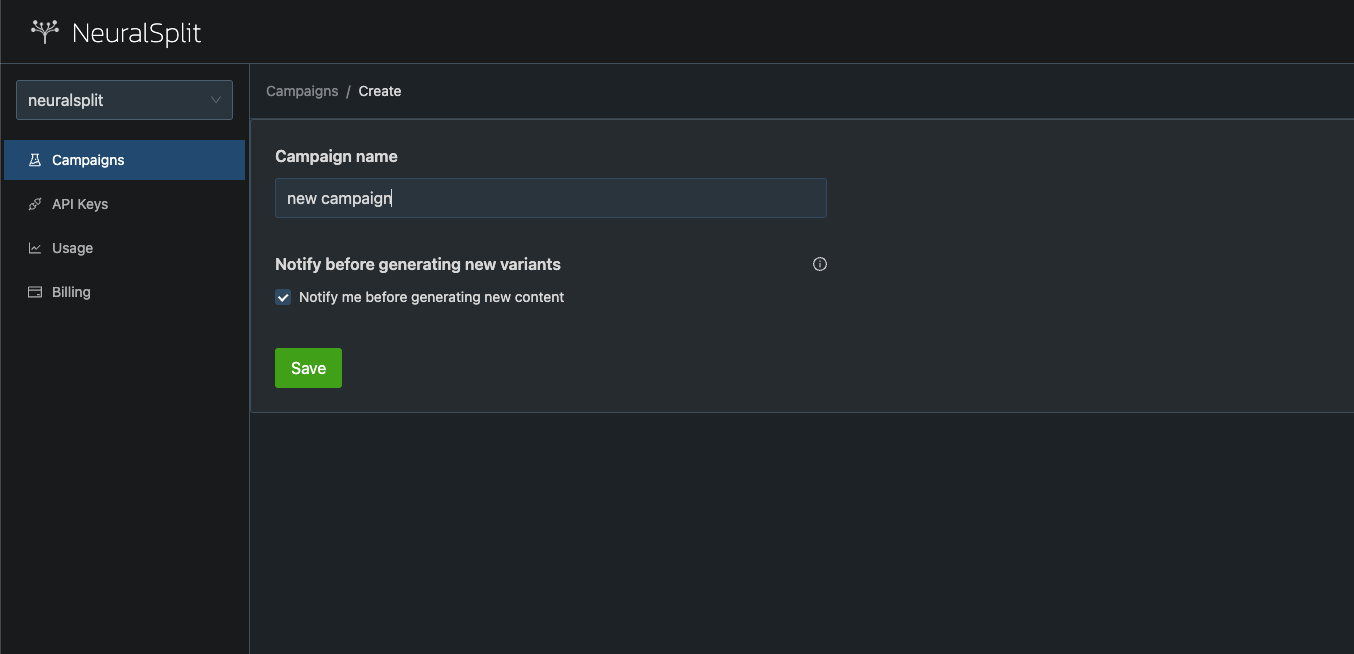Click the API Keys plug icon

(x=35, y=204)
